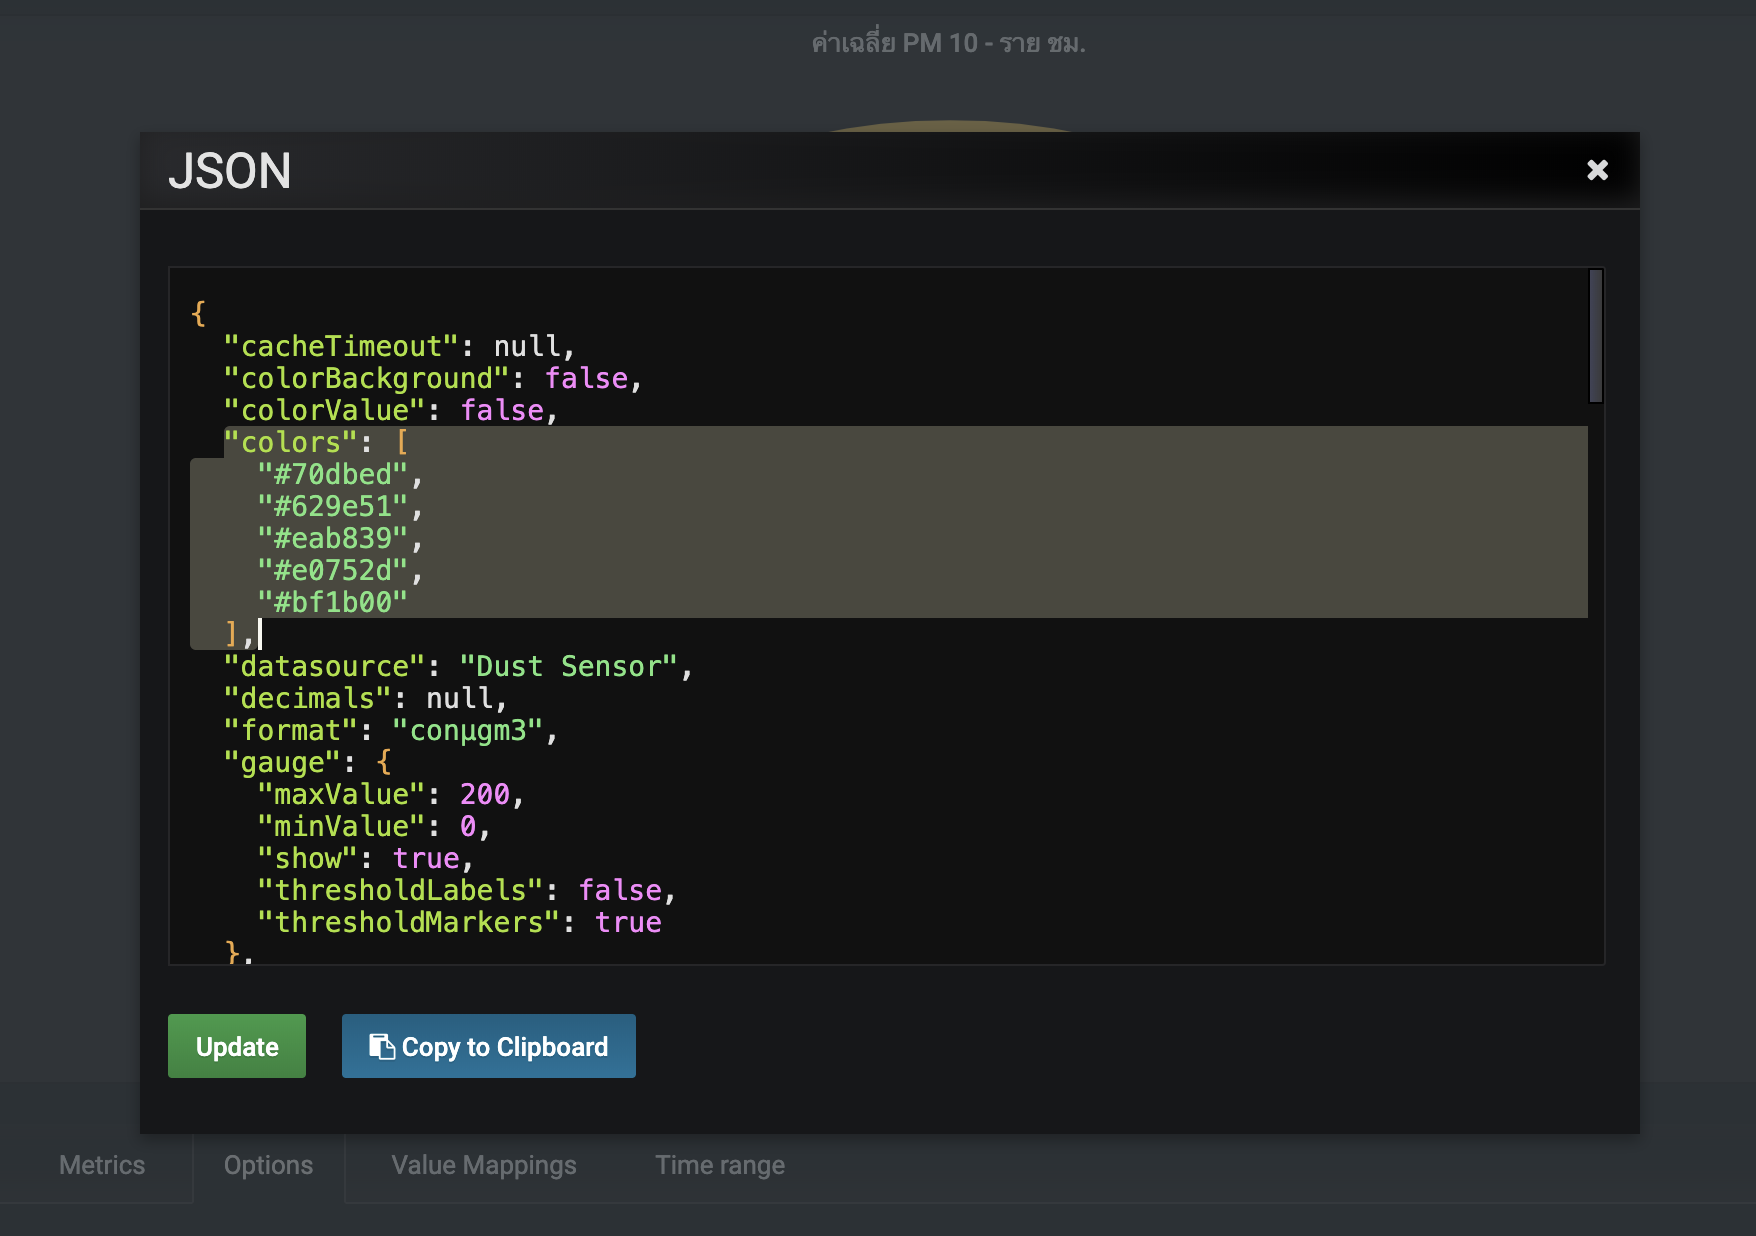Image resolution: width=1756 pixels, height=1236 pixels.
Task: Close the JSON dialog
Action: [1598, 170]
